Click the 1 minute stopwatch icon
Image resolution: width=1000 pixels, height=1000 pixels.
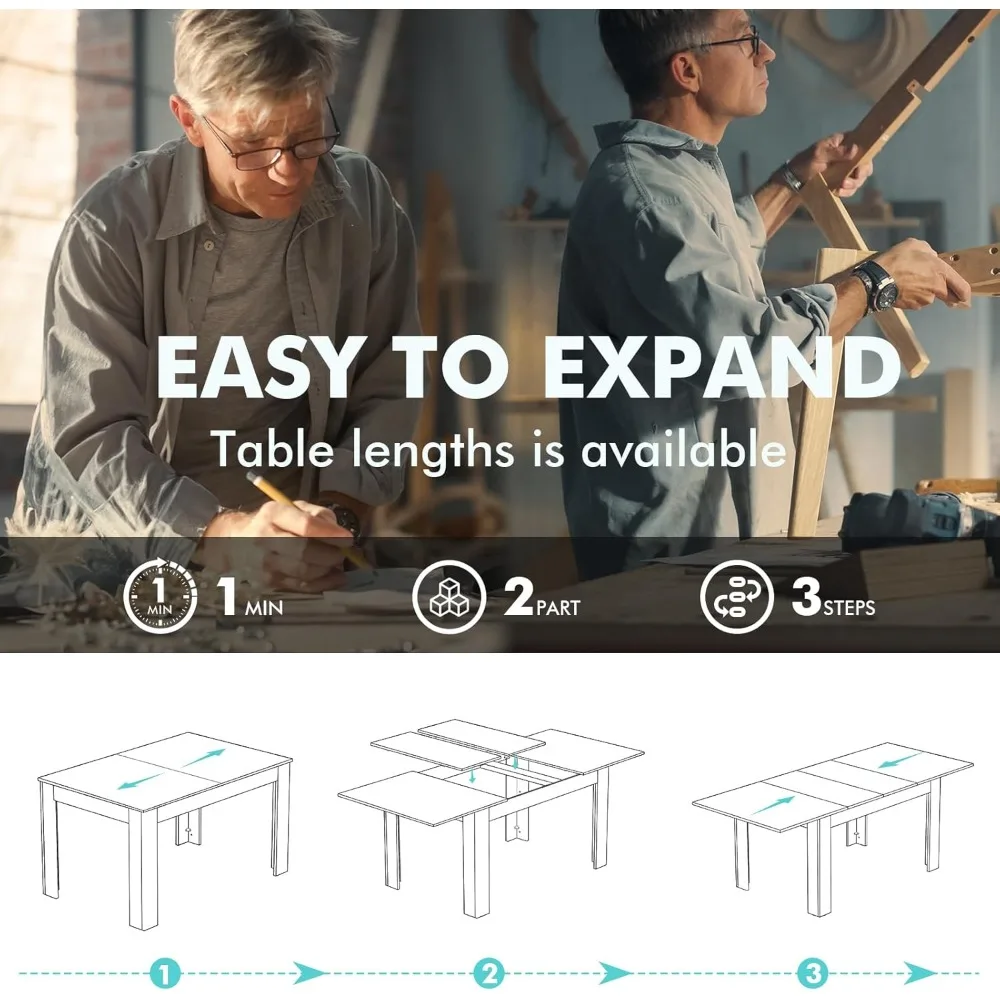(159, 596)
